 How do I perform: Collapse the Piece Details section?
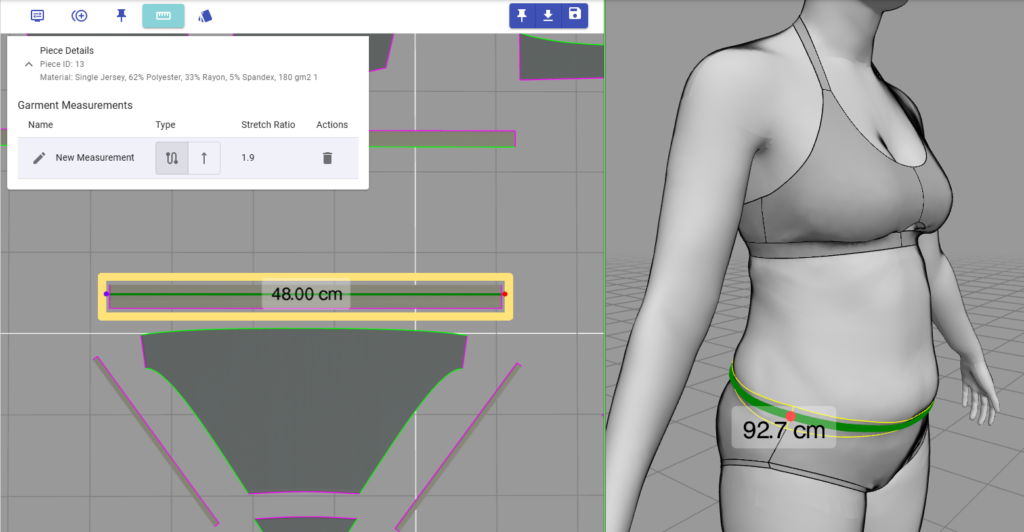point(28,63)
